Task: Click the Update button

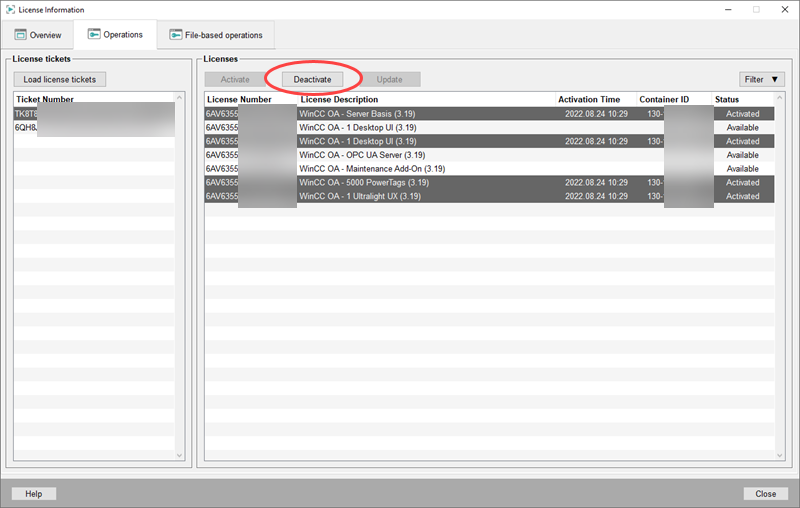Action: point(390,79)
